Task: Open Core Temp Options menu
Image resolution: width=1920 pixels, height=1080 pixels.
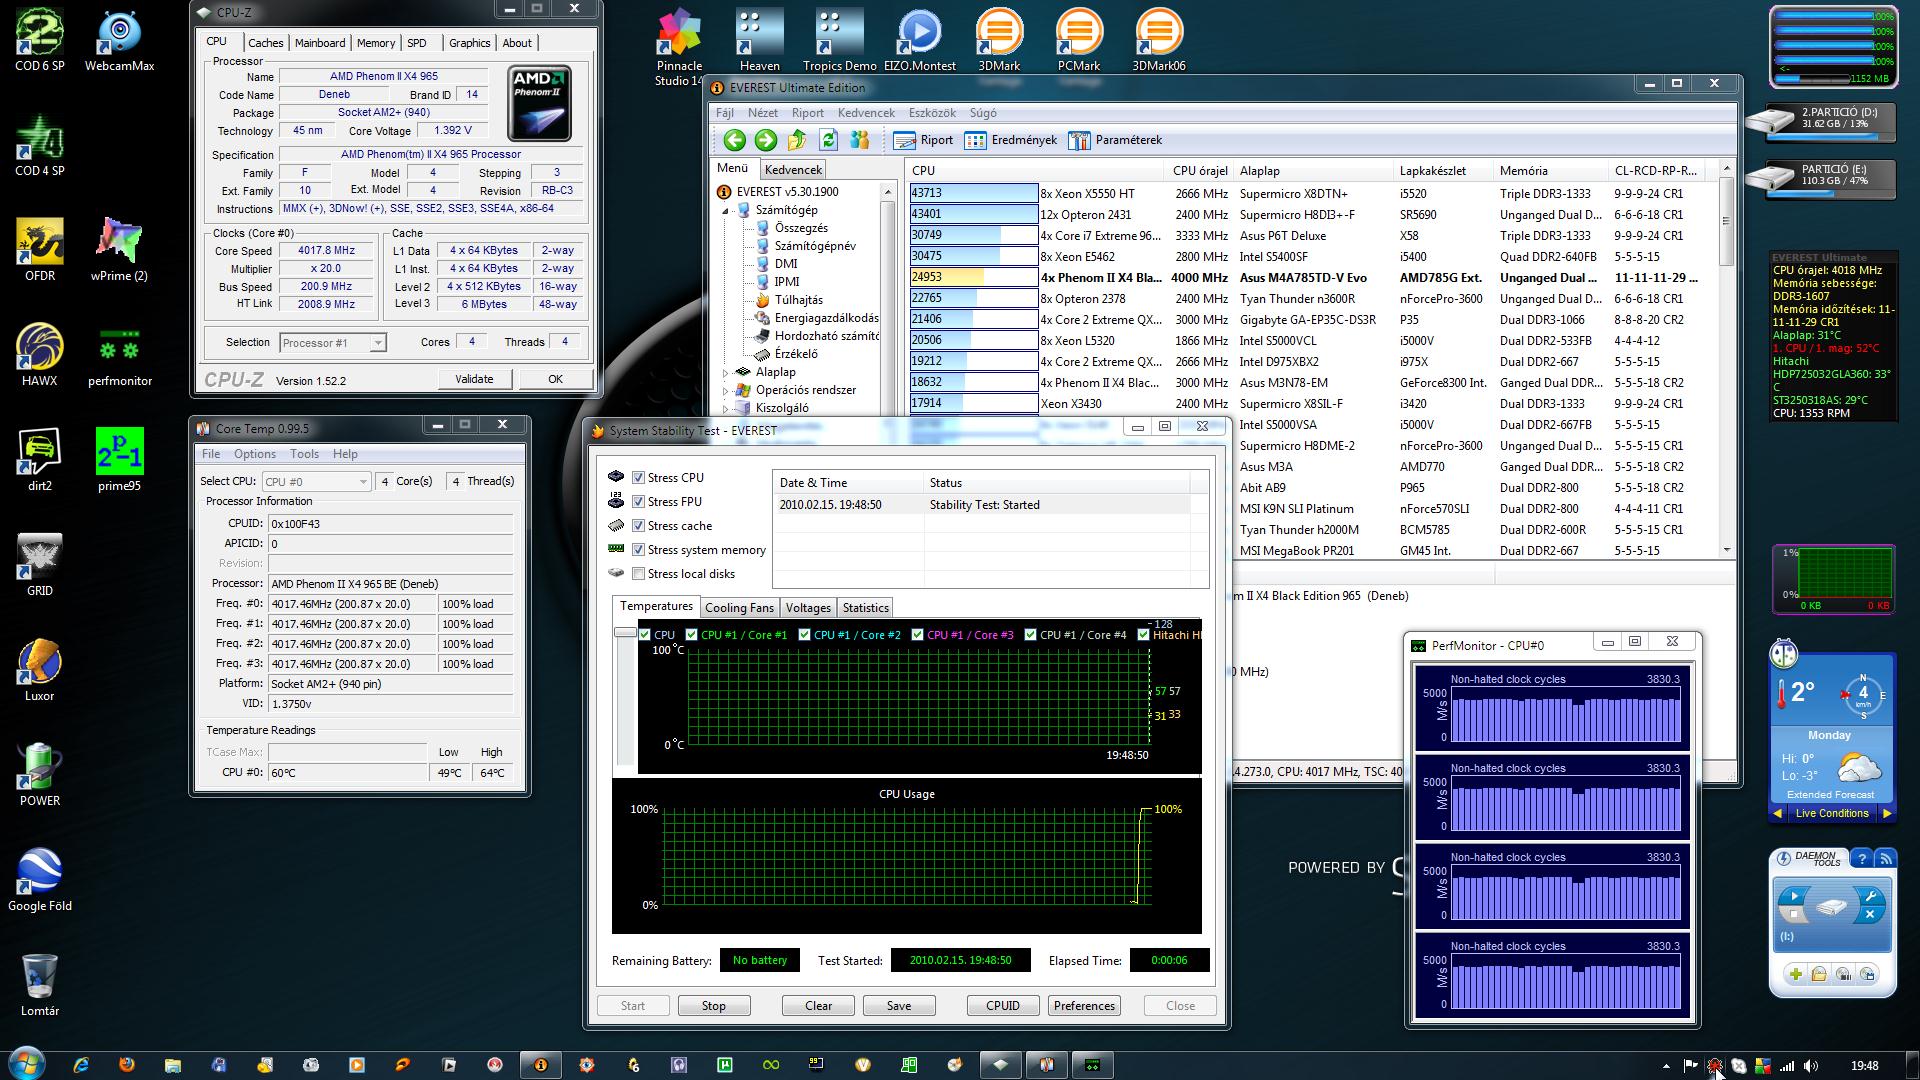Action: point(255,454)
